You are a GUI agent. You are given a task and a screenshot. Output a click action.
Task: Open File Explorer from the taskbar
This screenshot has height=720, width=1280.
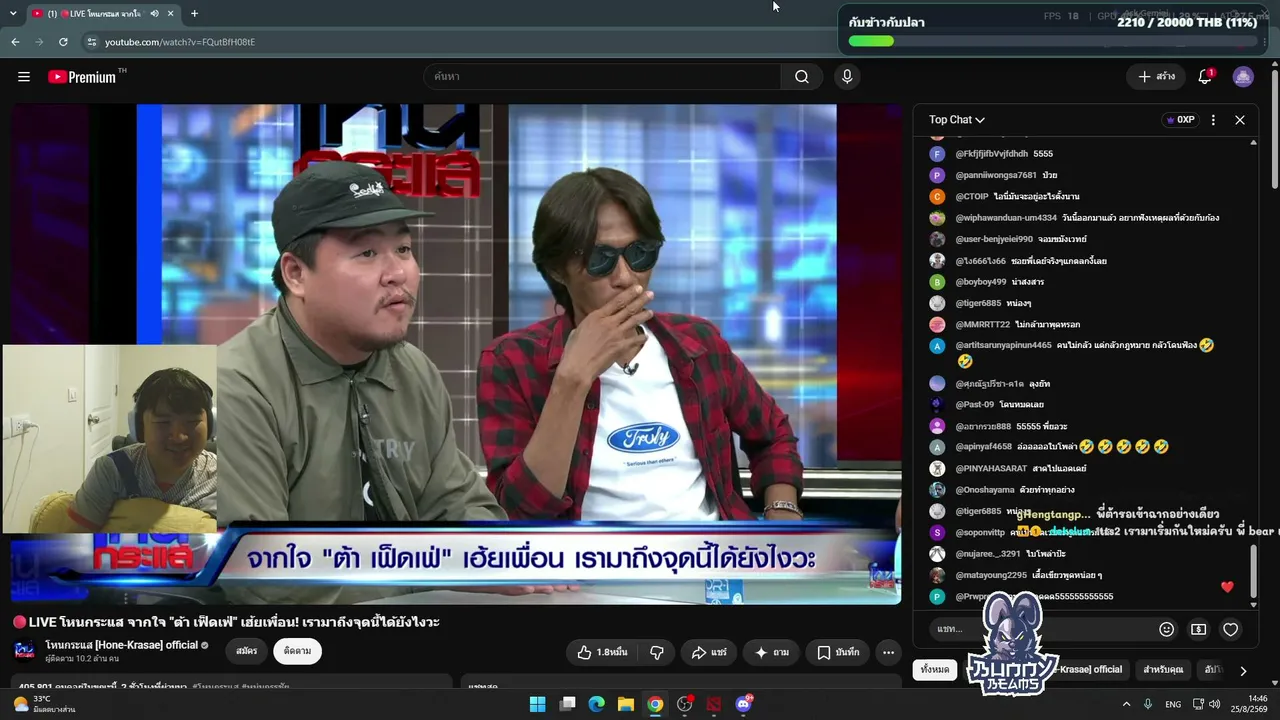click(626, 704)
